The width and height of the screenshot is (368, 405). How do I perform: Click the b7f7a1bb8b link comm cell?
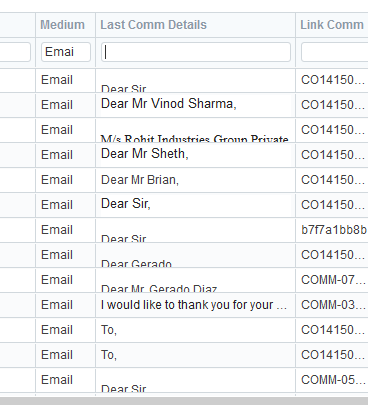pyautogui.click(x=334, y=230)
